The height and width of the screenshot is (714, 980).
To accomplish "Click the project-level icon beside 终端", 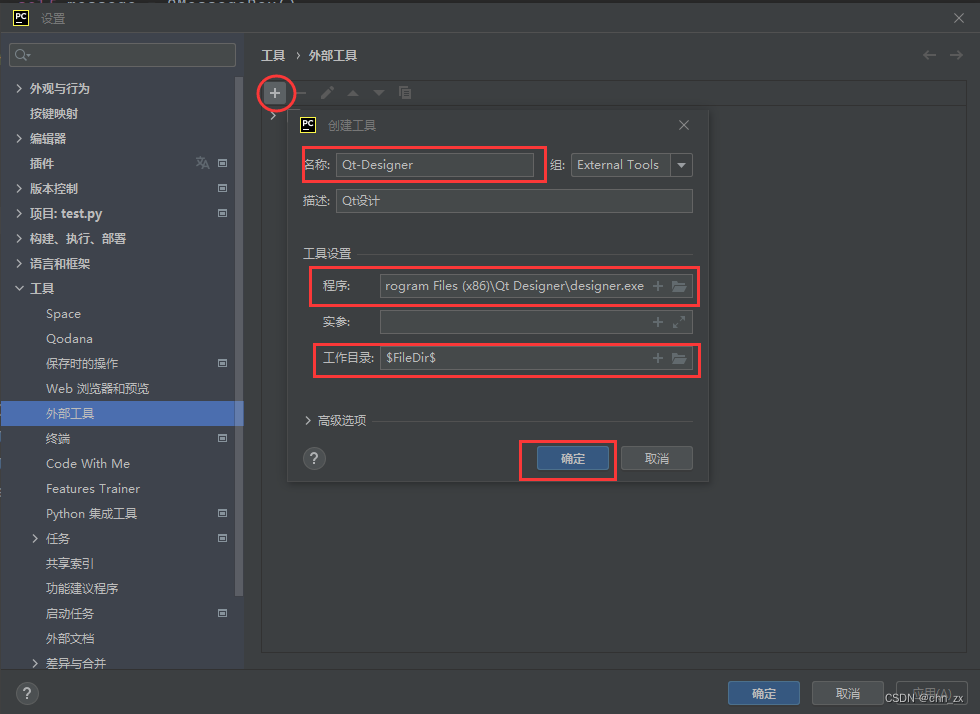I will coord(222,438).
